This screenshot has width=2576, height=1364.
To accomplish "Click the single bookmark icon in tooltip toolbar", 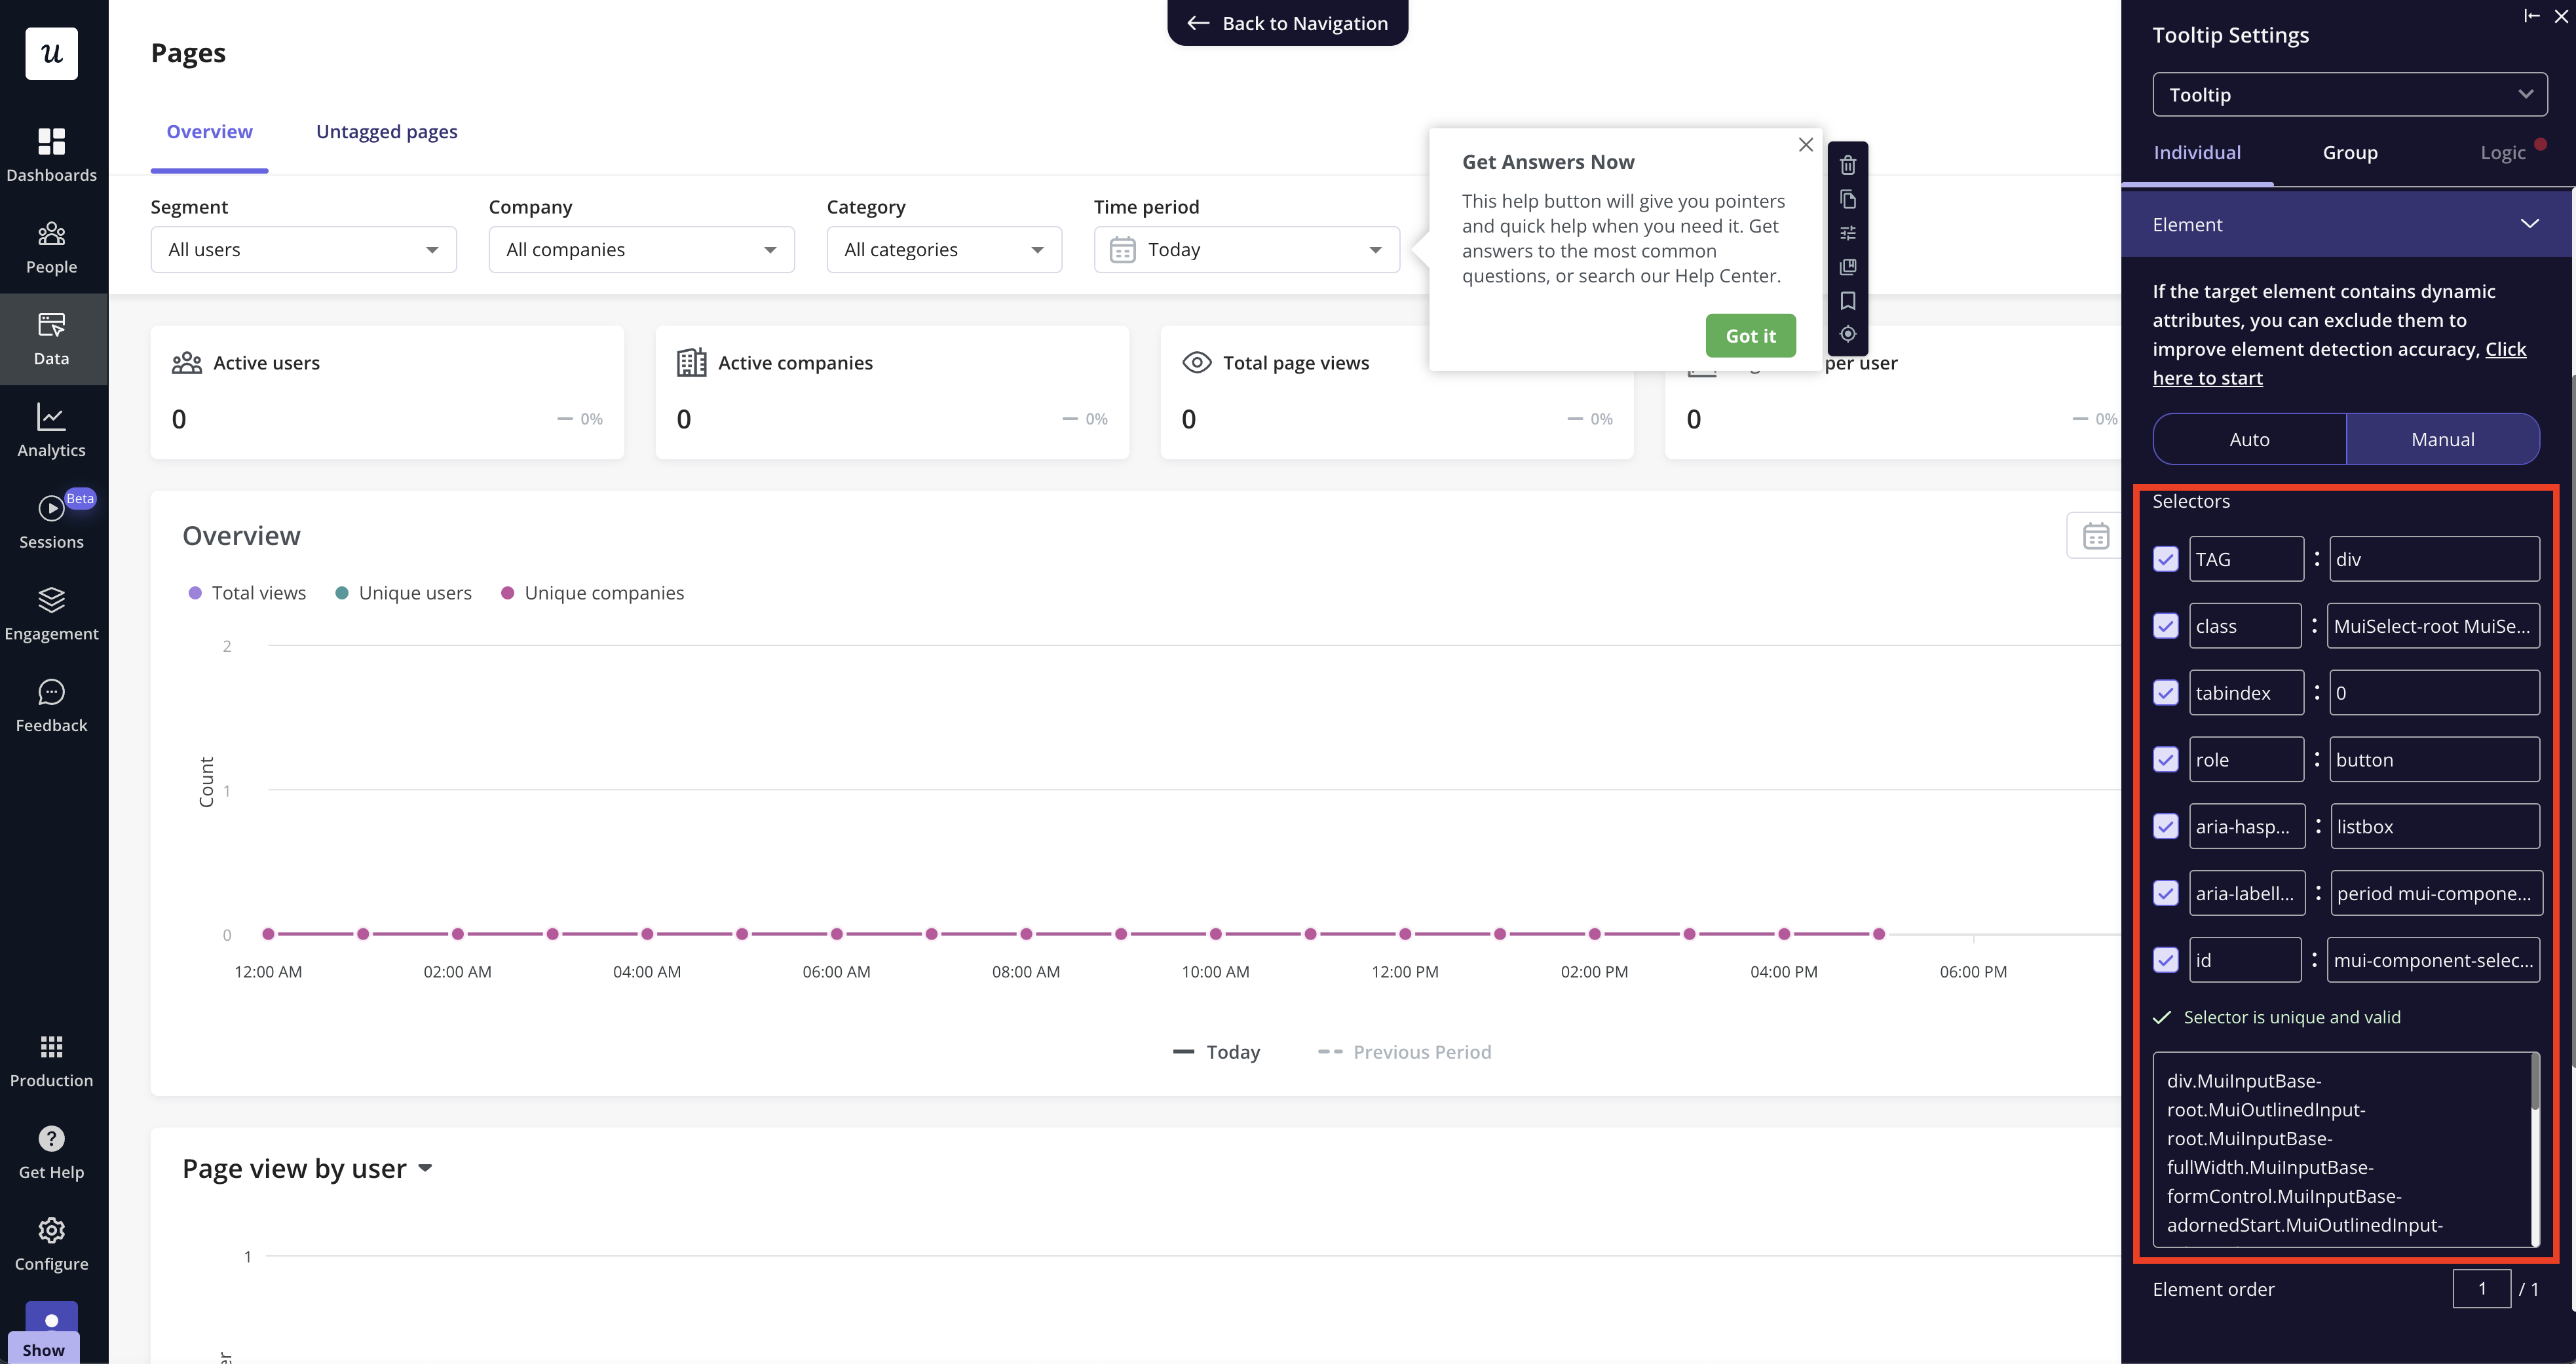I will click(x=1847, y=300).
